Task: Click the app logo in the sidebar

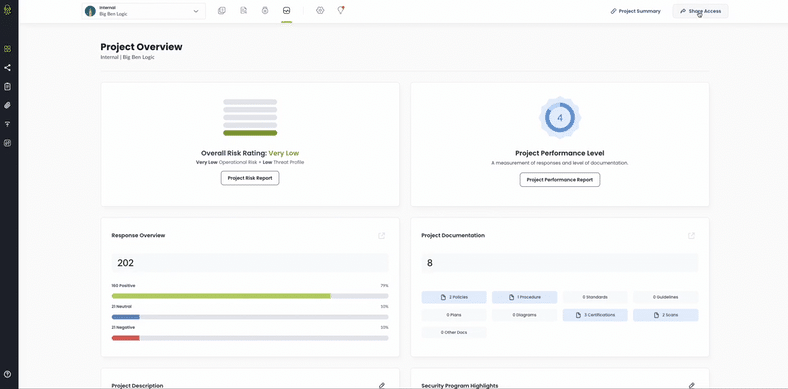Action: pyautogui.click(x=7, y=10)
